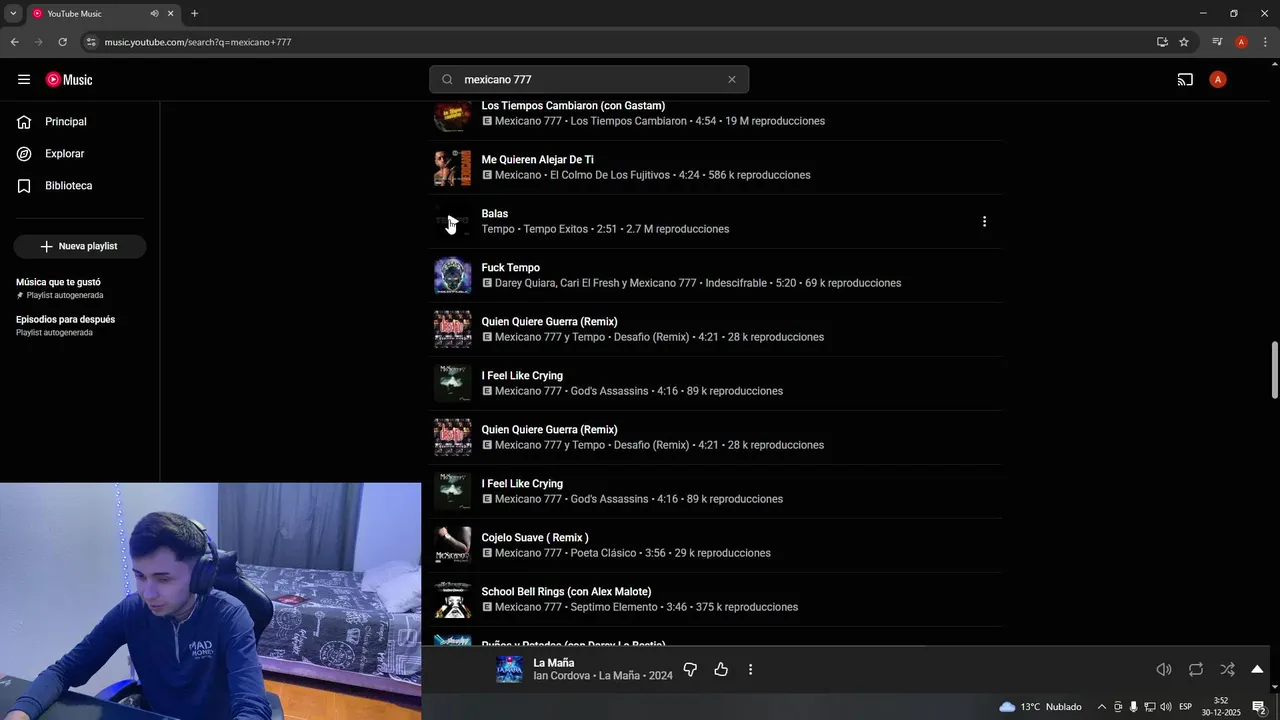This screenshot has width=1280, height=720.
Task: Open the Meet Now camera tray icon
Action: [1118, 707]
